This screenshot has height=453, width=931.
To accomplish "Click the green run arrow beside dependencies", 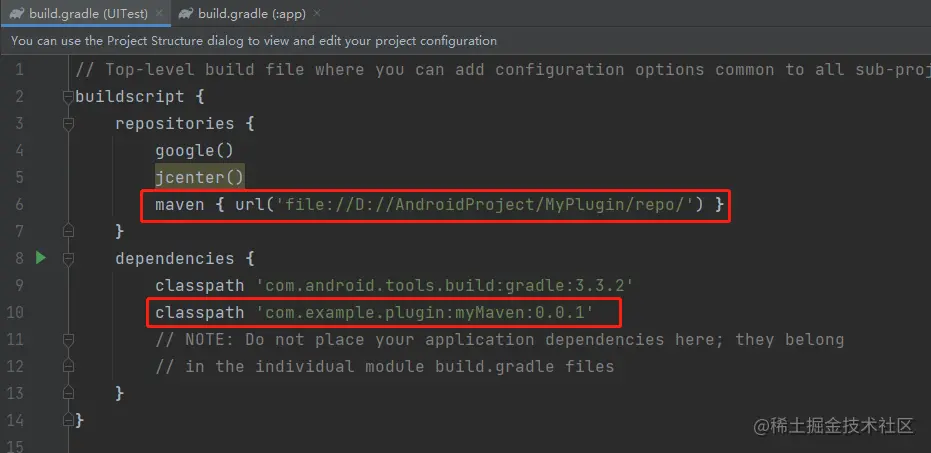I will pyautogui.click(x=40, y=258).
